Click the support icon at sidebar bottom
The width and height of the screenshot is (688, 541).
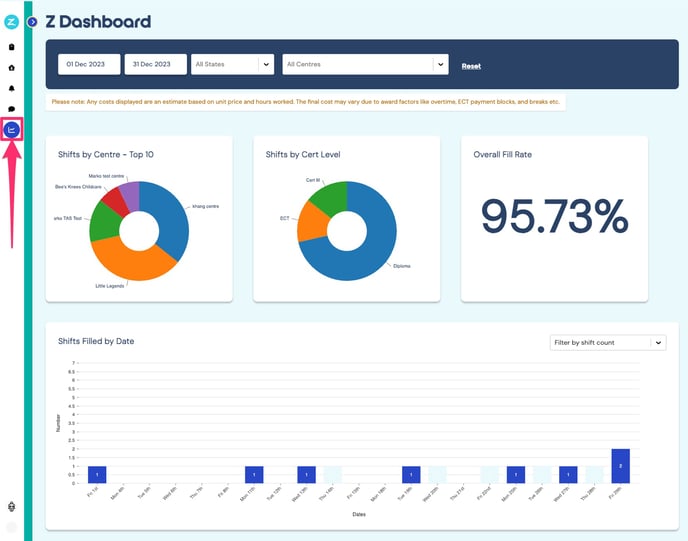pos(12,506)
